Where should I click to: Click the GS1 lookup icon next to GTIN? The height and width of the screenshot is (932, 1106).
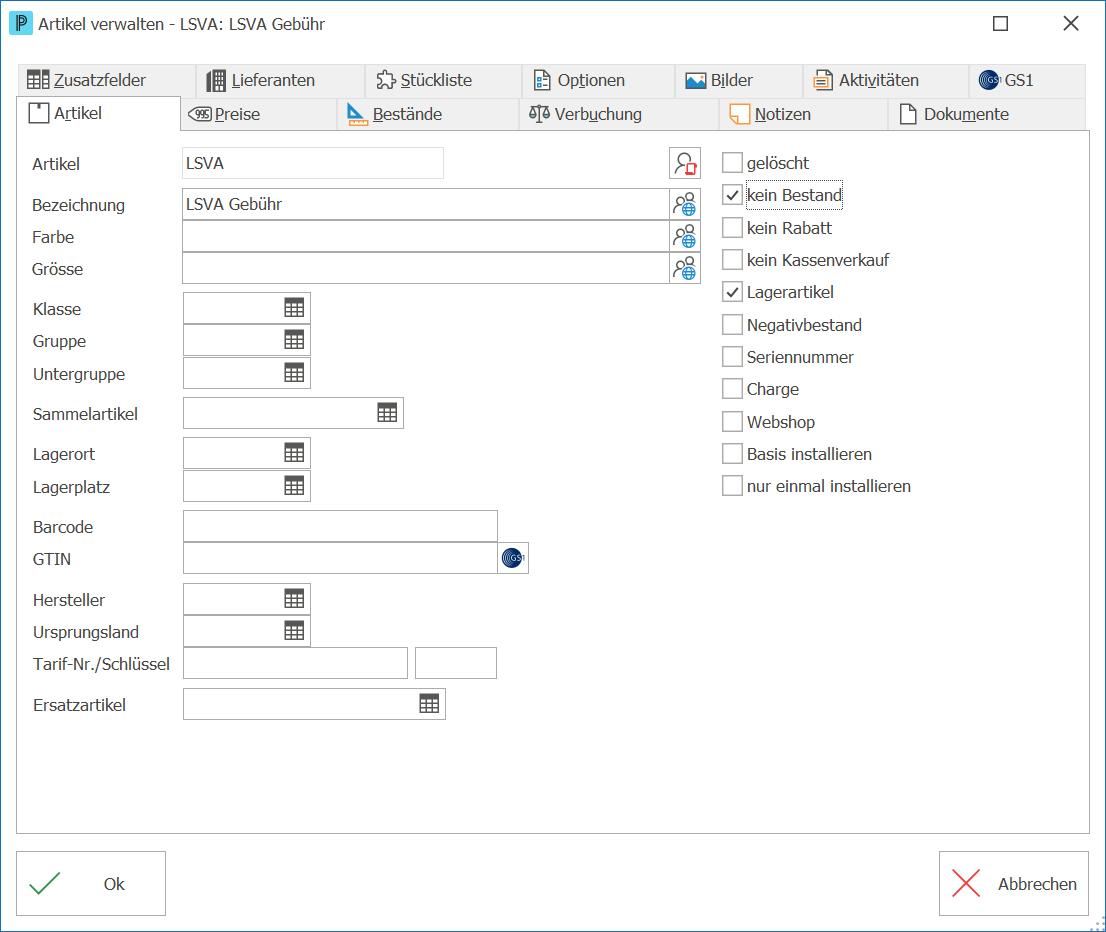[513, 558]
